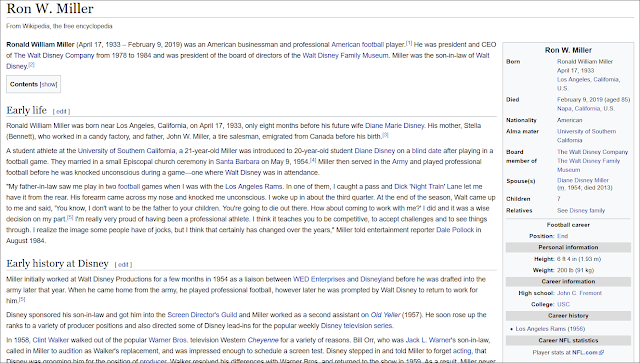Open the John C. Fremont link
The image size is (640, 363).
click(x=579, y=293)
